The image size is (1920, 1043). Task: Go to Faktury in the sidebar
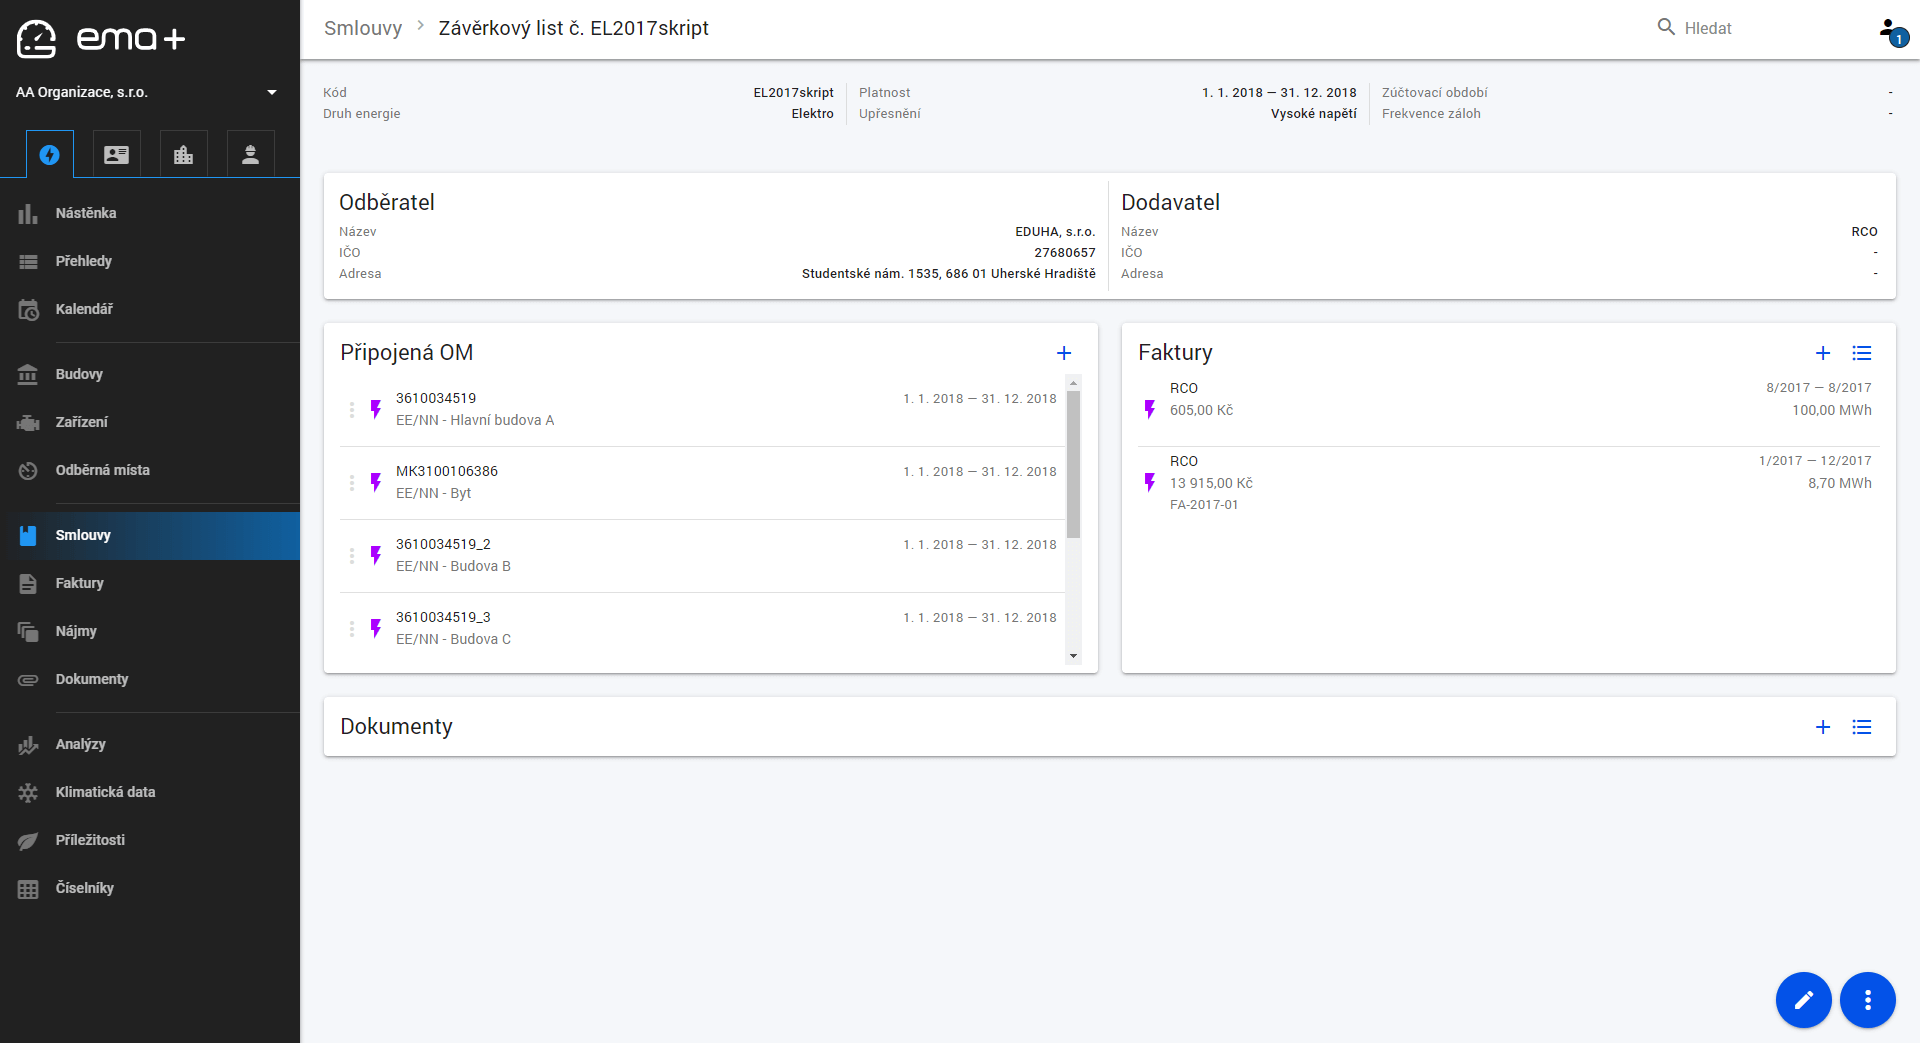click(x=79, y=583)
